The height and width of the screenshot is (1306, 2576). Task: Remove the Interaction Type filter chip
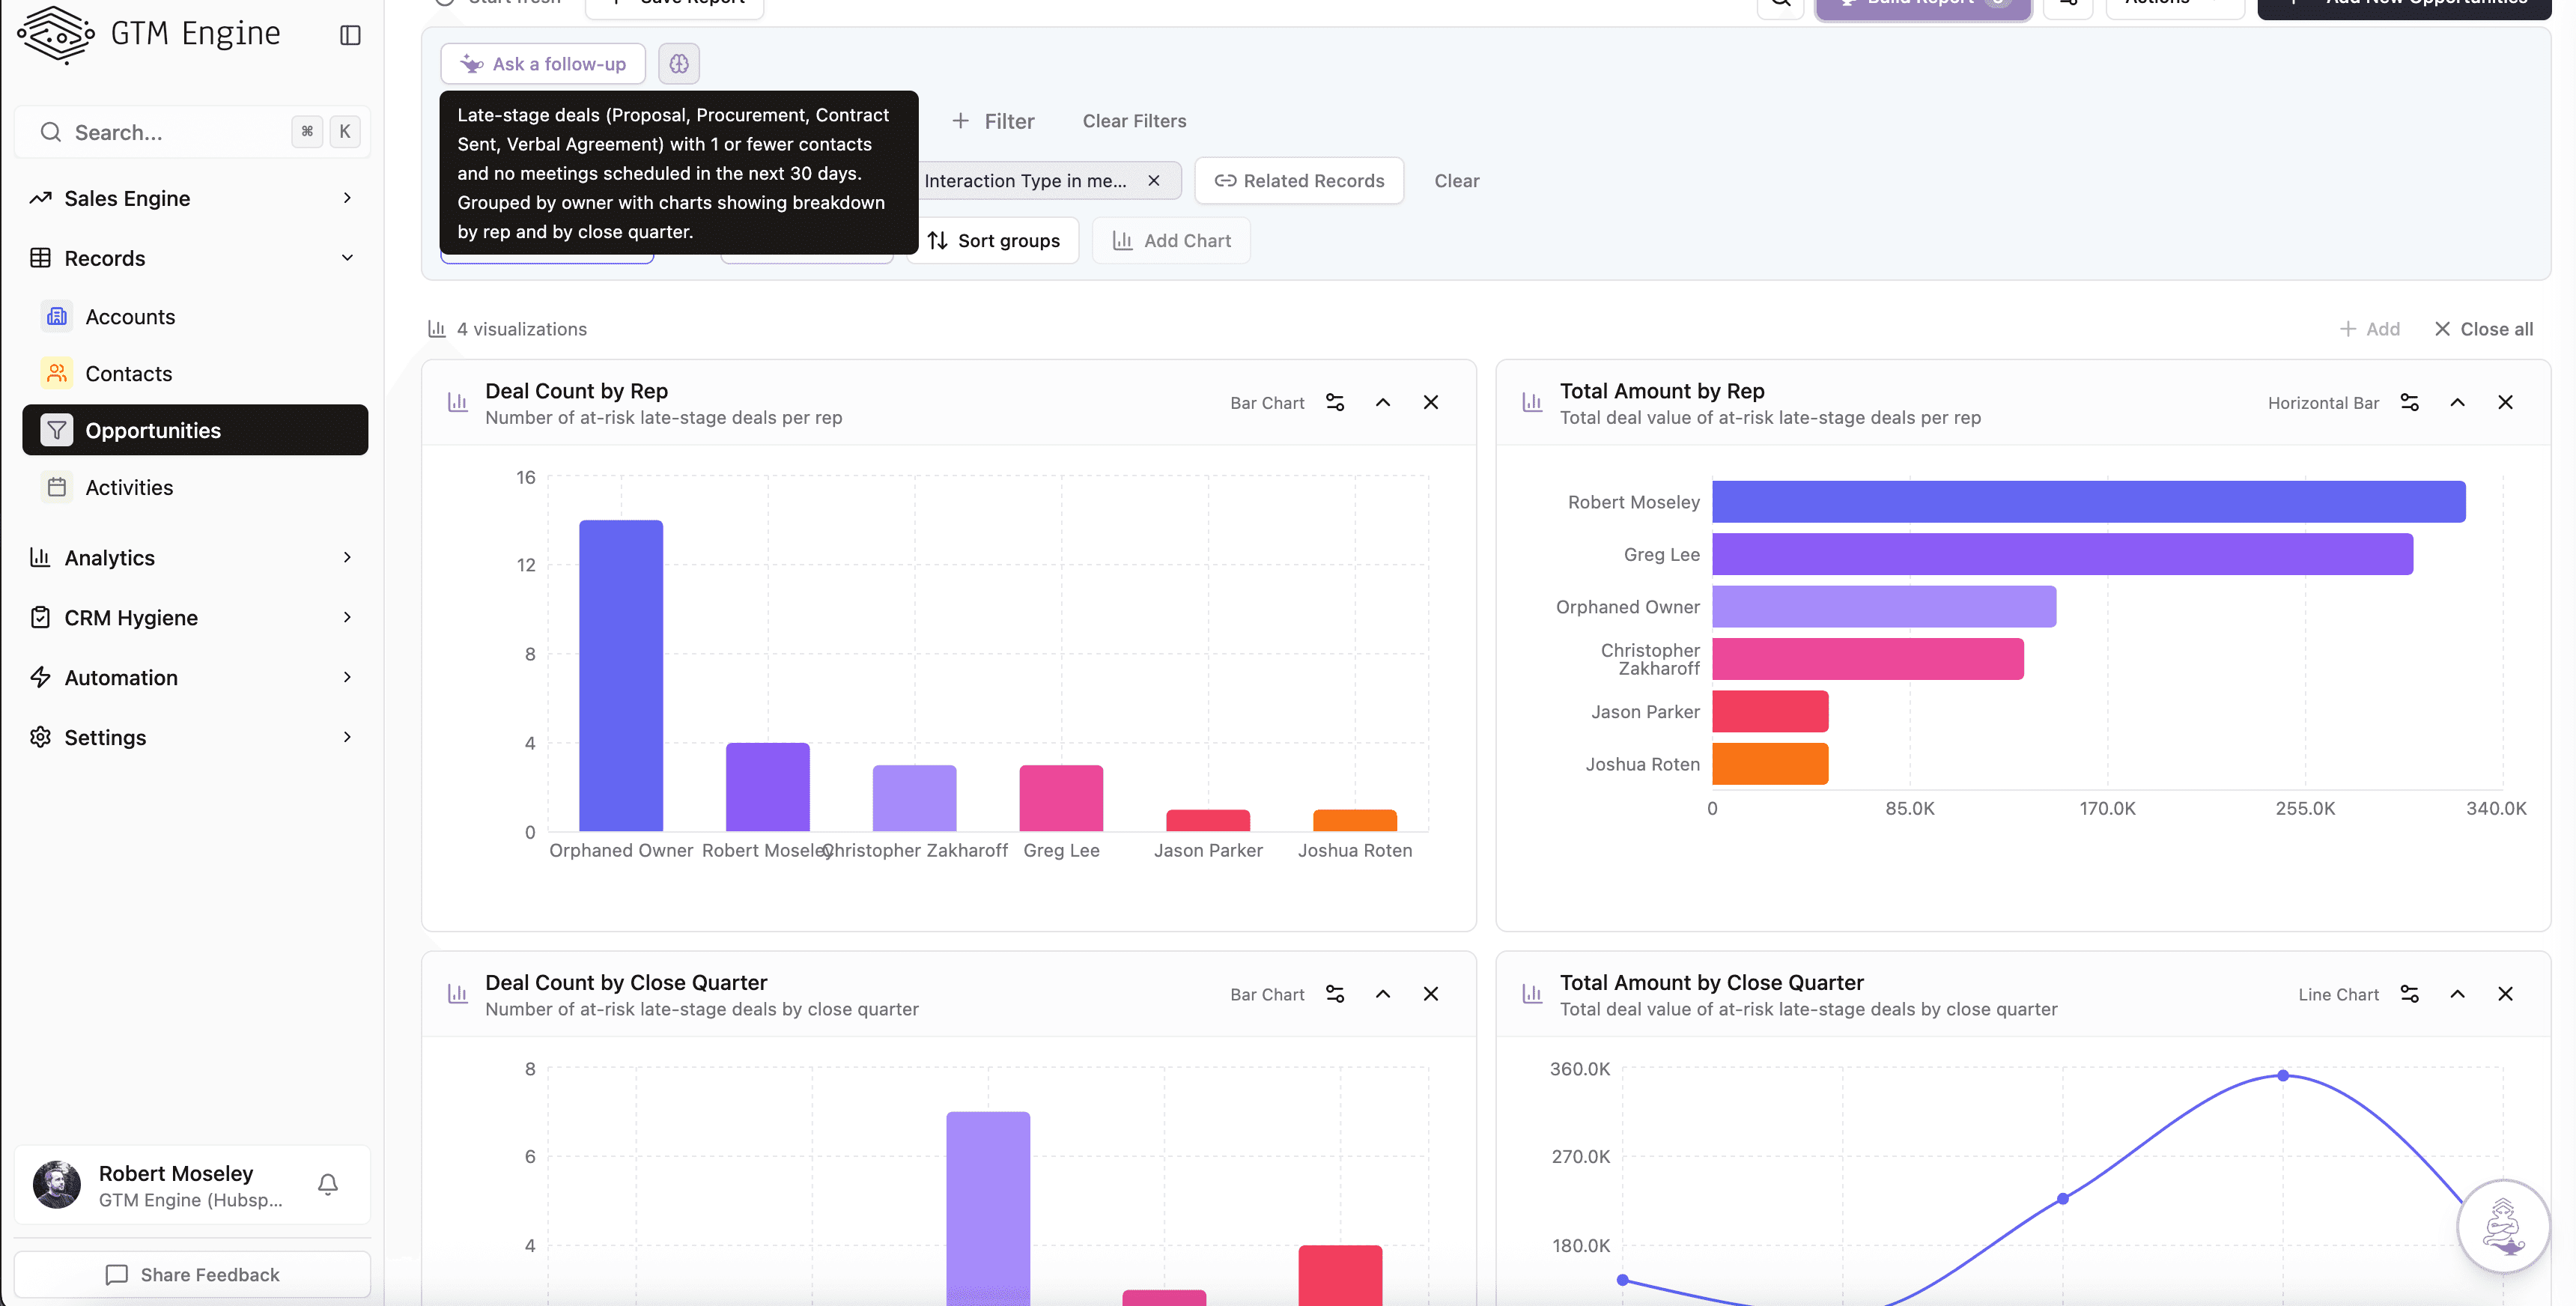(1154, 181)
